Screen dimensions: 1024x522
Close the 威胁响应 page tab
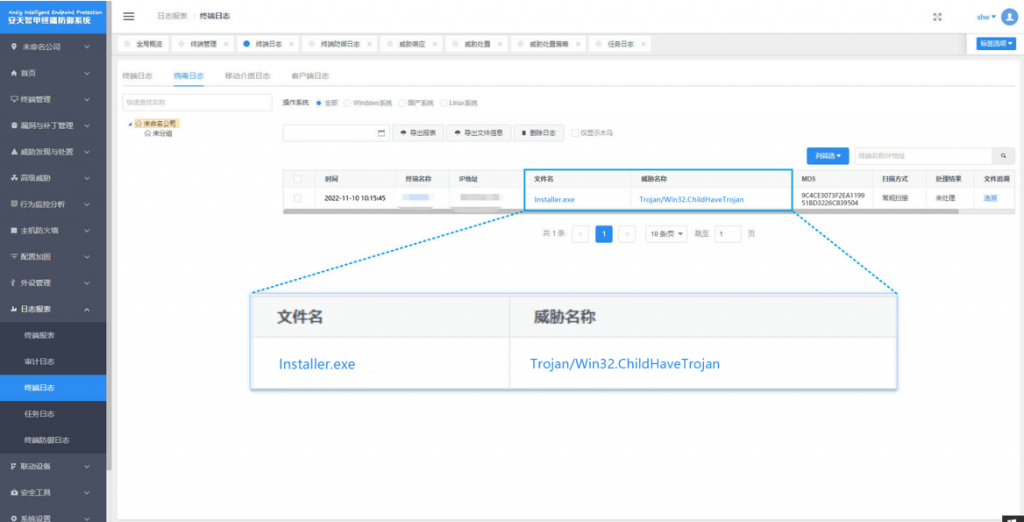tap(434, 44)
